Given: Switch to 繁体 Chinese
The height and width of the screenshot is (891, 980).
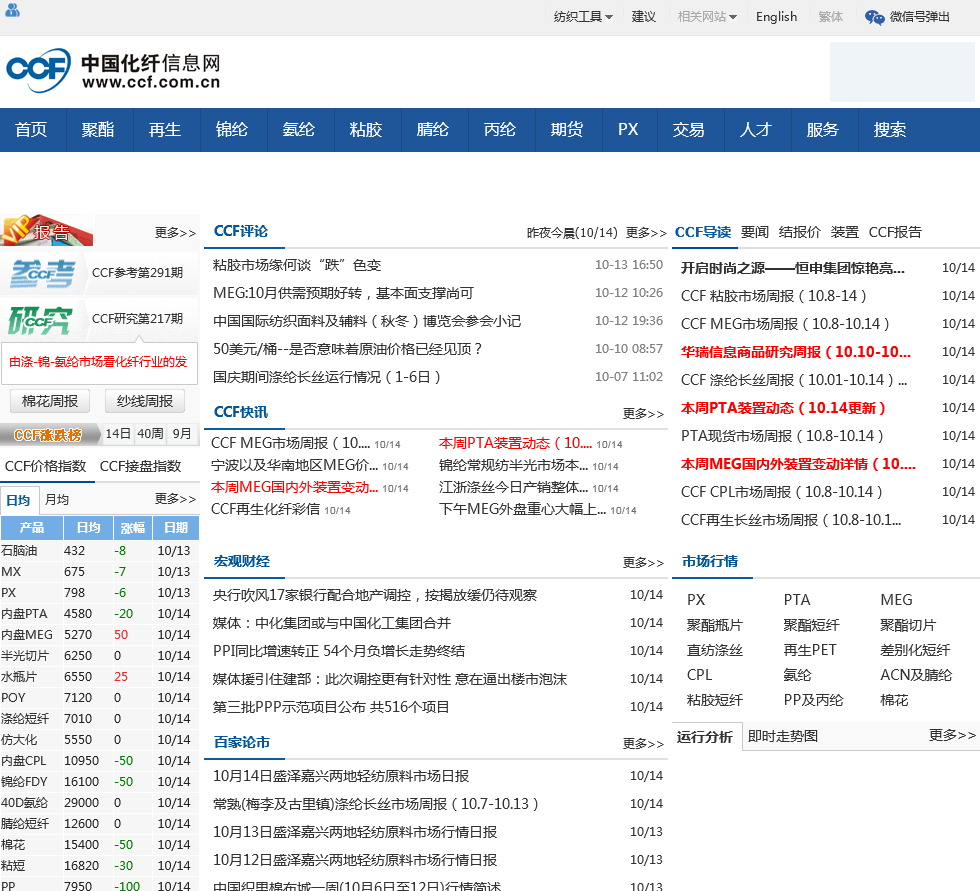Looking at the screenshot, I should [831, 17].
